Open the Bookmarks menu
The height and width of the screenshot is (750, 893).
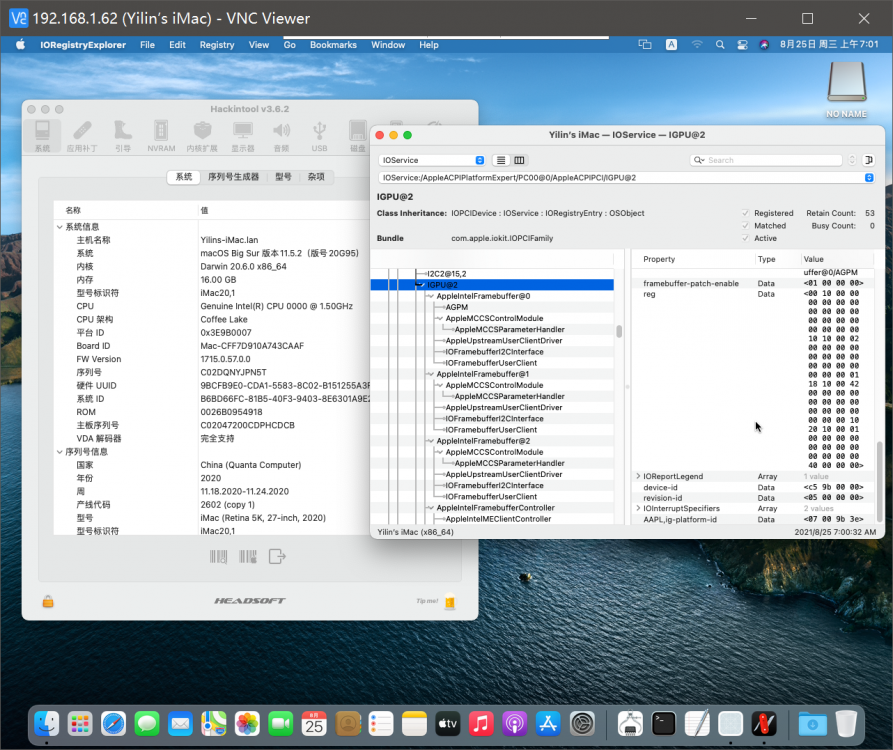[333, 44]
